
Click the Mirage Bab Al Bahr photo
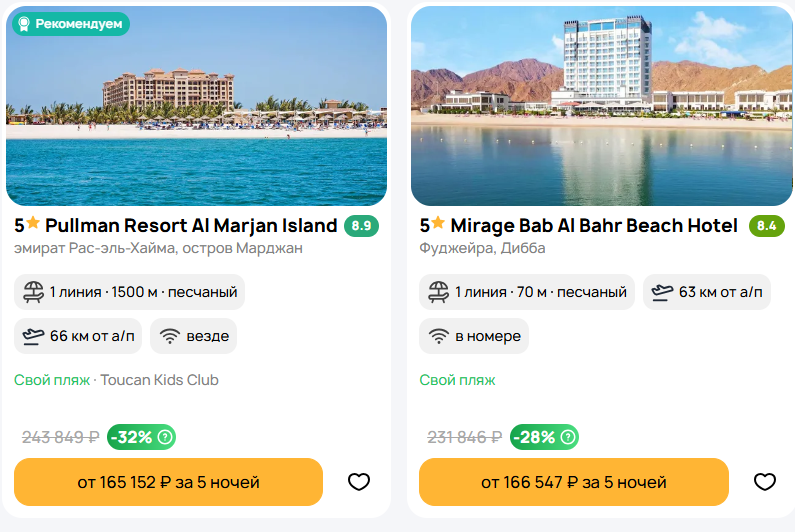pyautogui.click(x=599, y=105)
